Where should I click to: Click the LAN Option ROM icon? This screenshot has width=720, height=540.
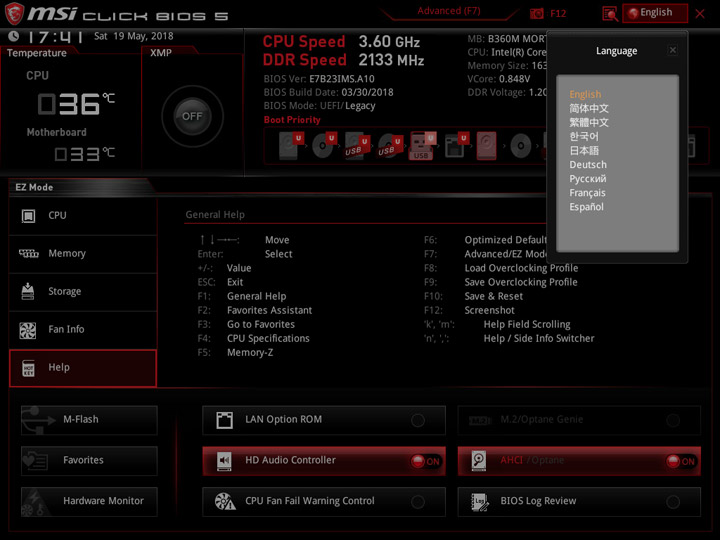[225, 420]
